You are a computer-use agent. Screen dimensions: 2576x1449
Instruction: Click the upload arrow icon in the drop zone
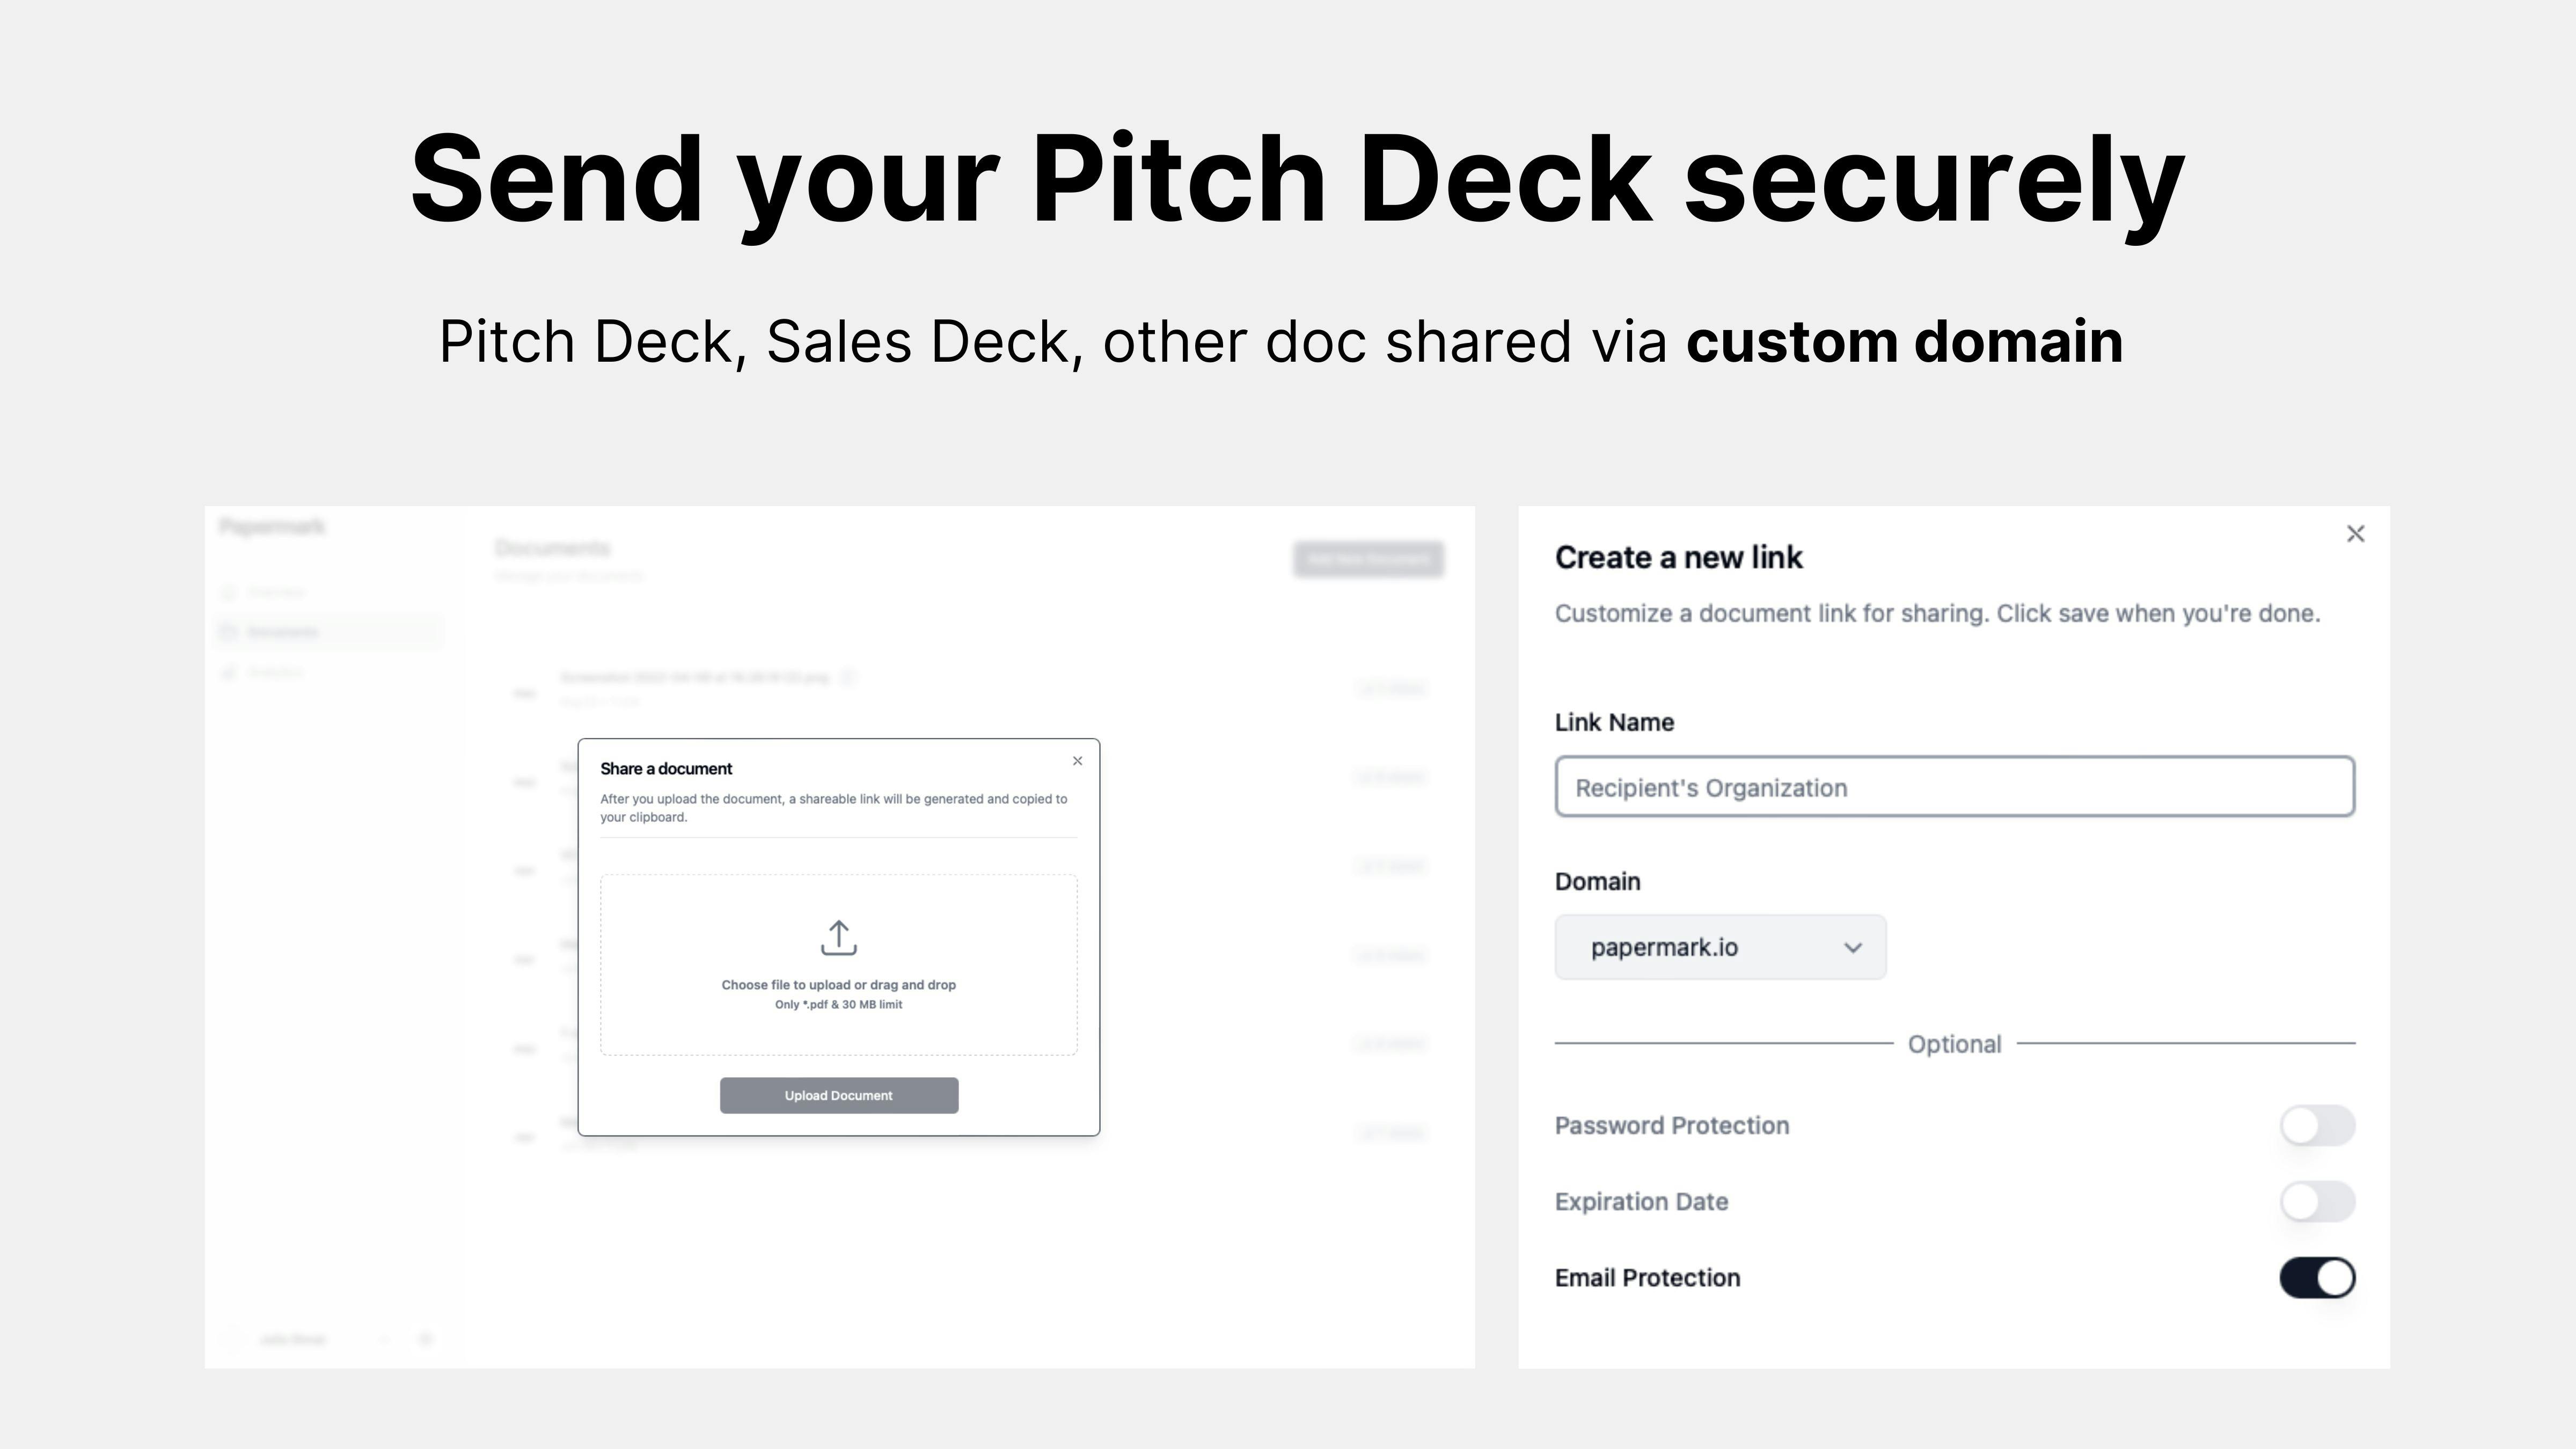pos(838,937)
